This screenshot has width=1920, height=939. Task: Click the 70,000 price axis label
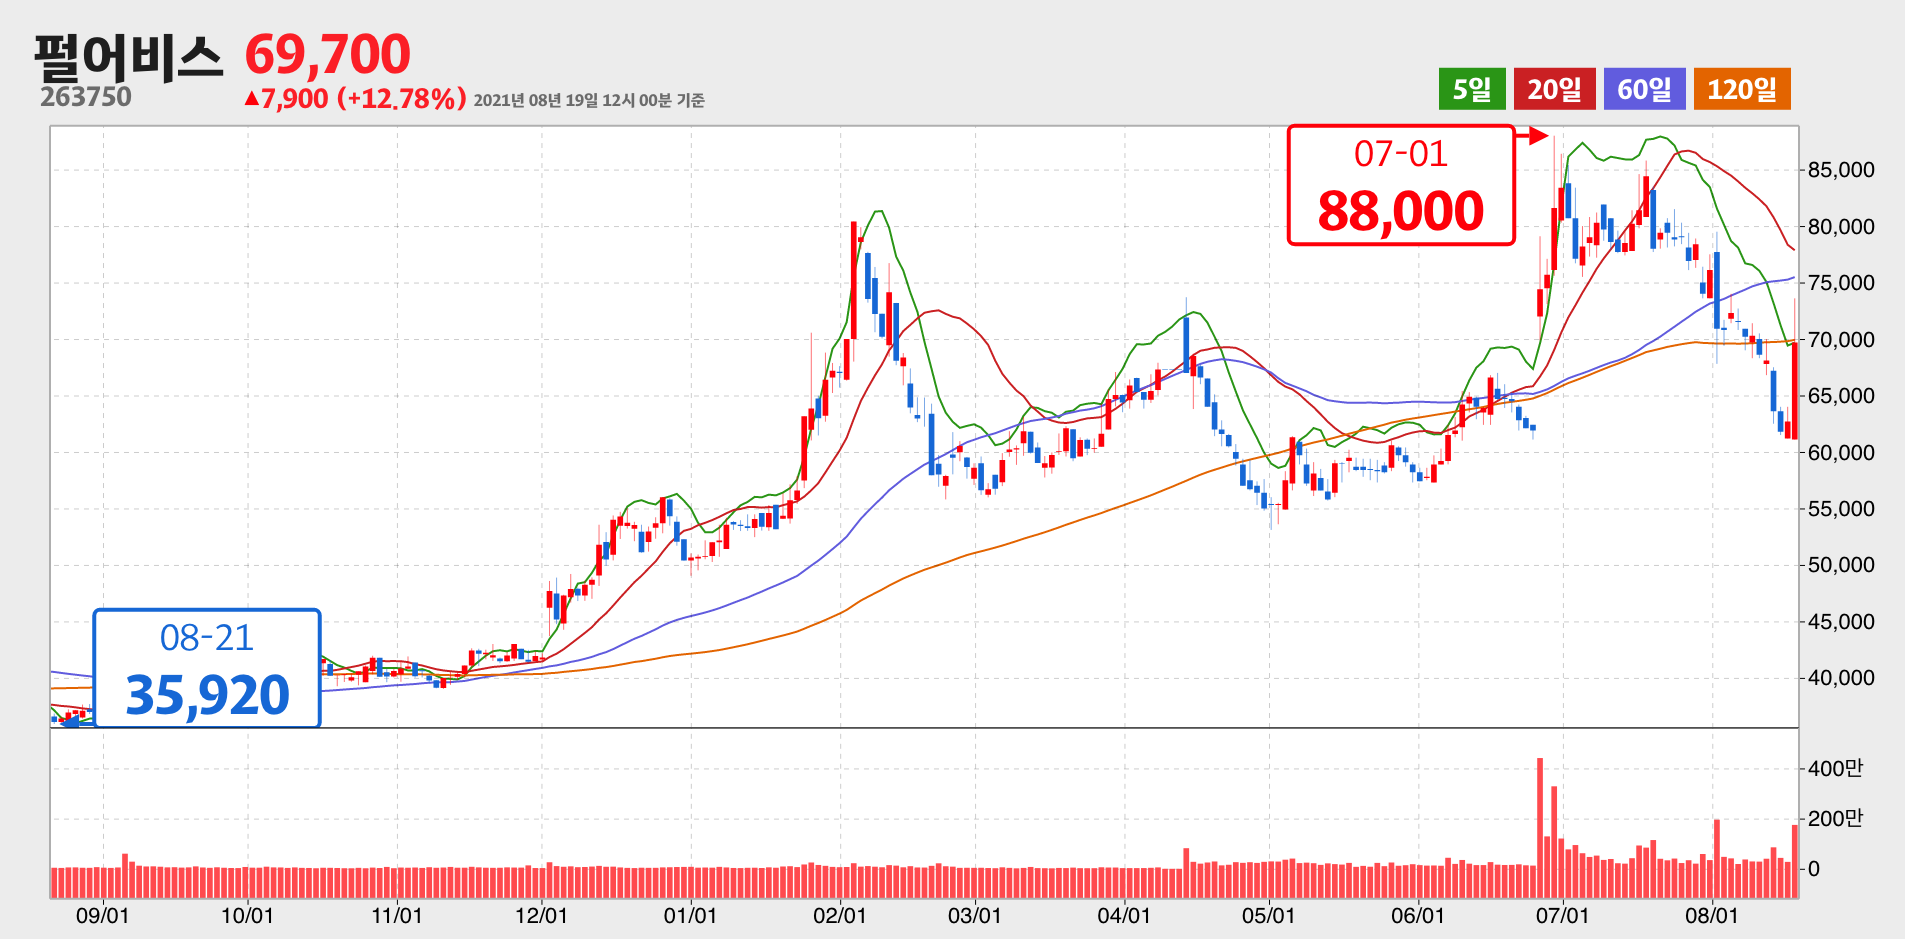(1841, 340)
